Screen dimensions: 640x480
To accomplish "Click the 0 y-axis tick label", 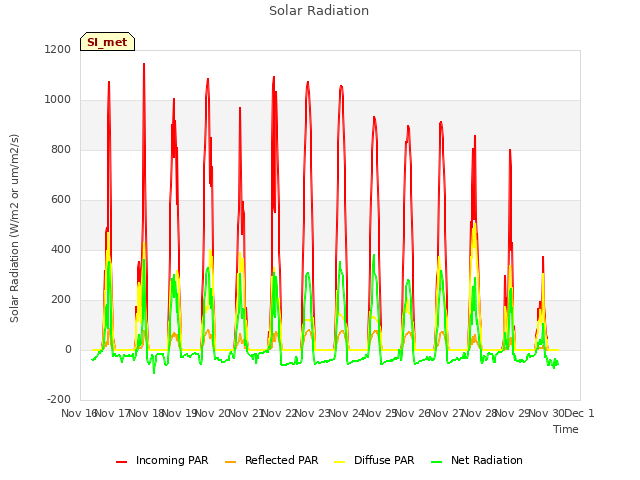I will click(x=68, y=349).
